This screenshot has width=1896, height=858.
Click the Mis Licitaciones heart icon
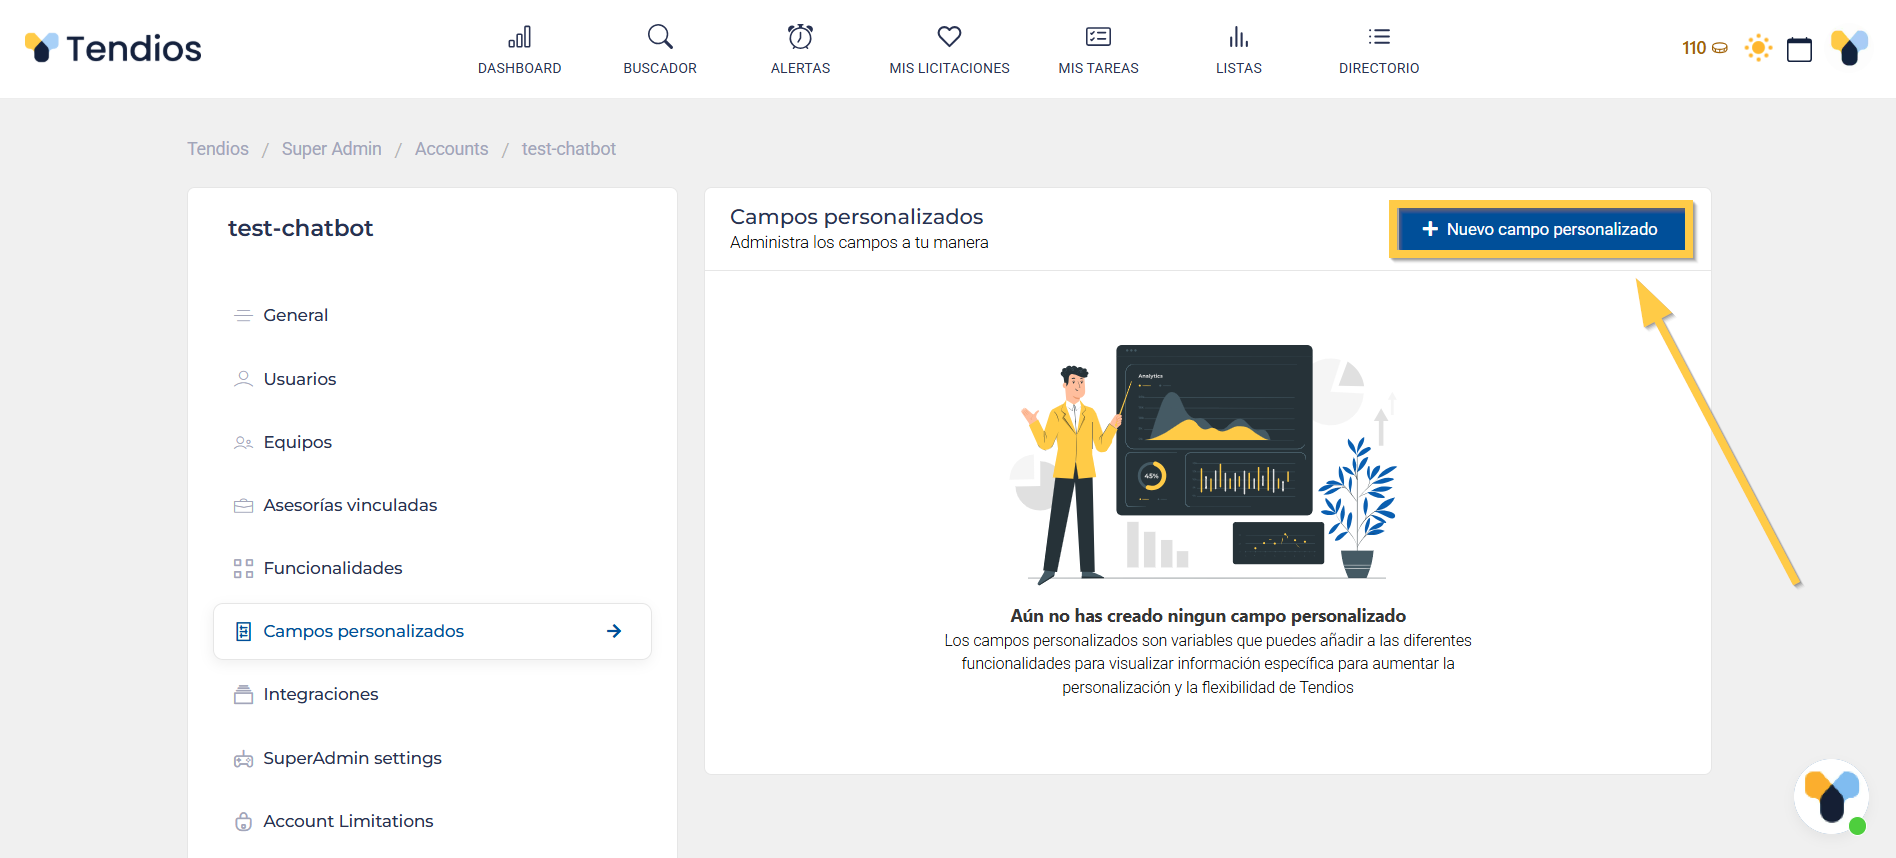coord(949,38)
